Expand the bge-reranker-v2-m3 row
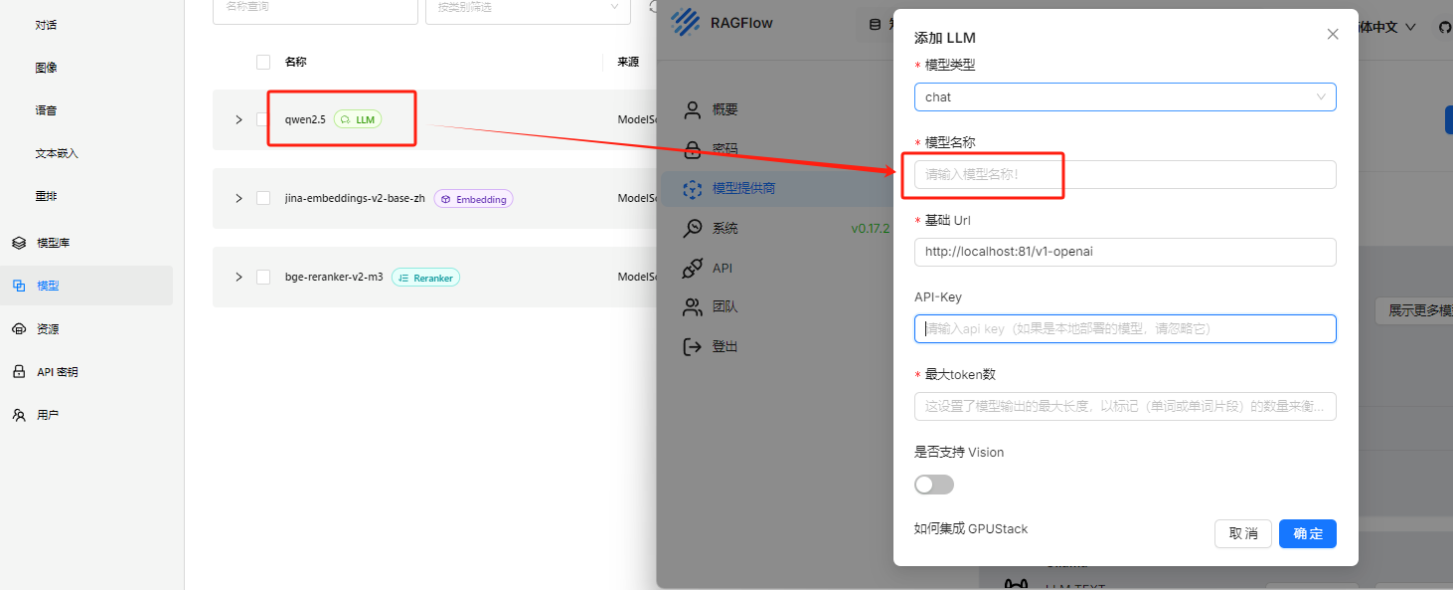 coord(238,277)
